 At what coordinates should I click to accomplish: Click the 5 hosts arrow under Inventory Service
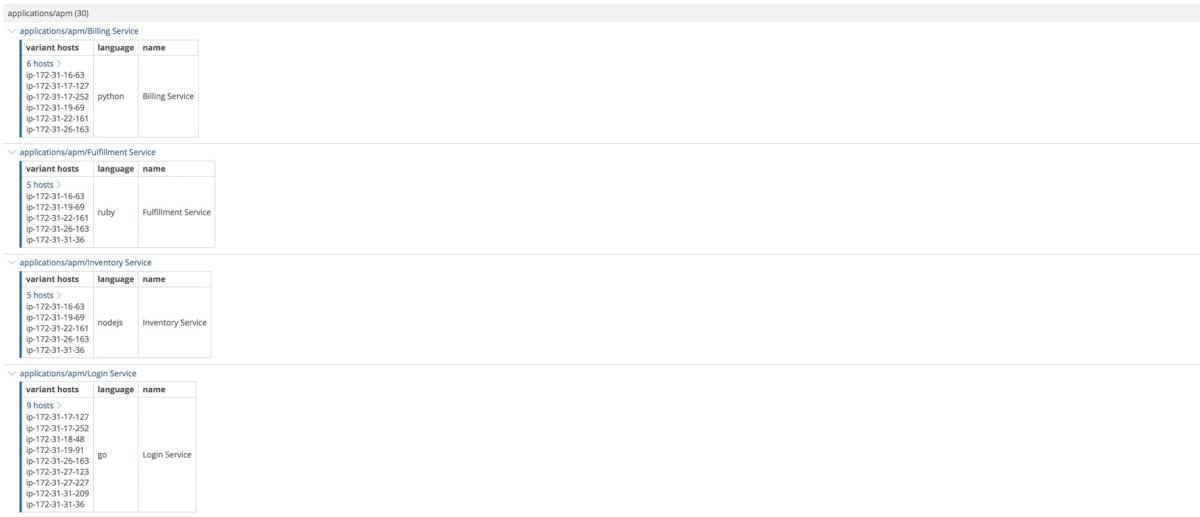click(59, 296)
